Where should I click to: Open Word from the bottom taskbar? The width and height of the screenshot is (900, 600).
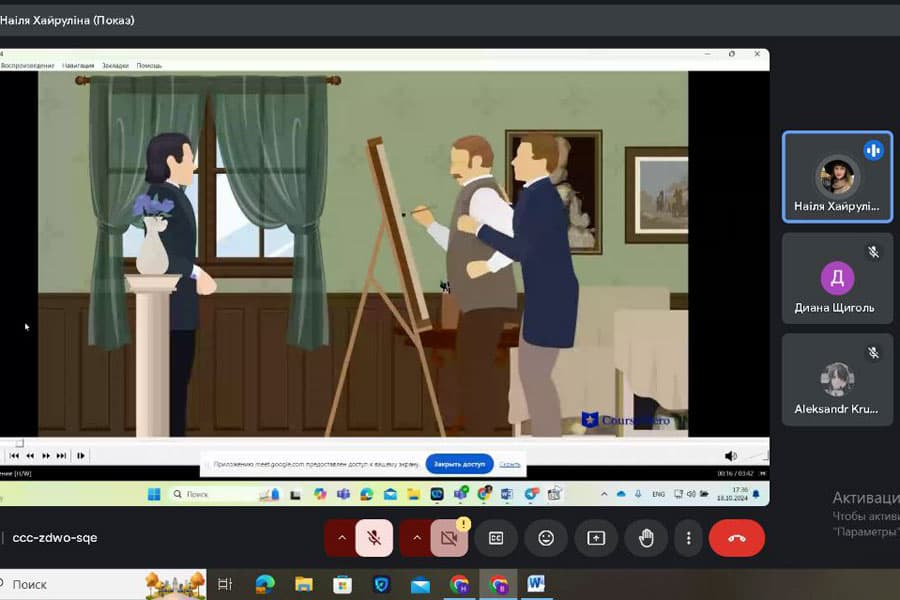click(x=536, y=584)
